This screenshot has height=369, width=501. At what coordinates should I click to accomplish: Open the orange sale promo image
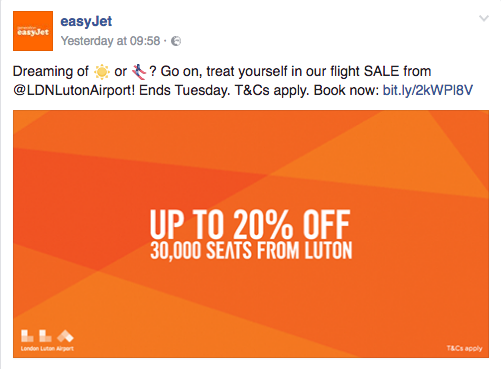click(251, 234)
